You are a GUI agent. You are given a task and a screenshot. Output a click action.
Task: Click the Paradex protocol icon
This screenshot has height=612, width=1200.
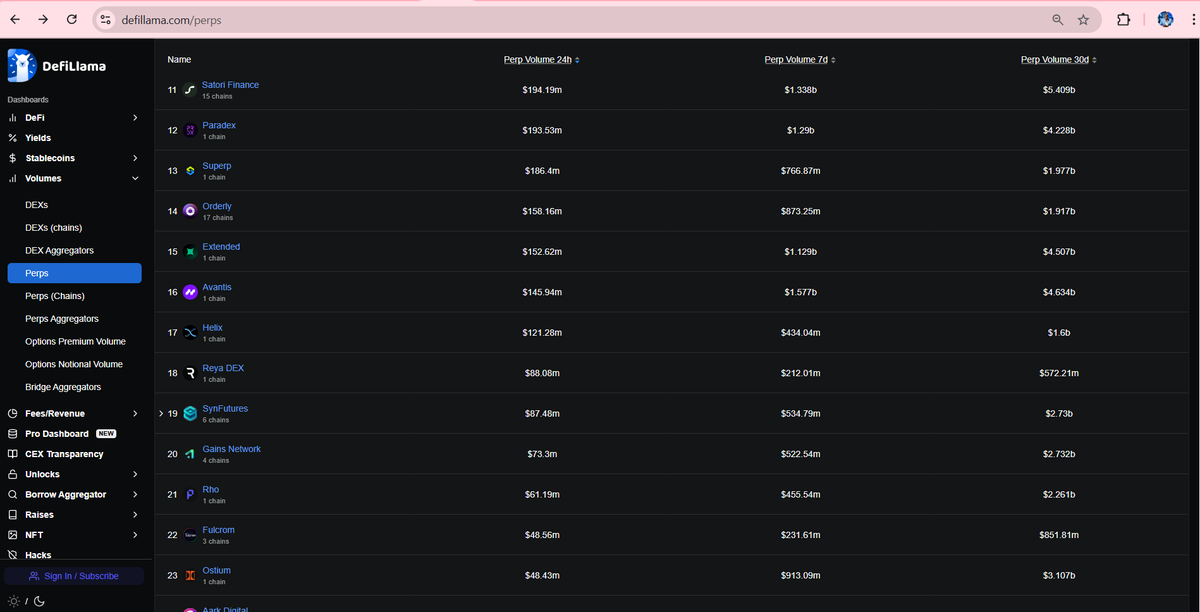(x=190, y=131)
